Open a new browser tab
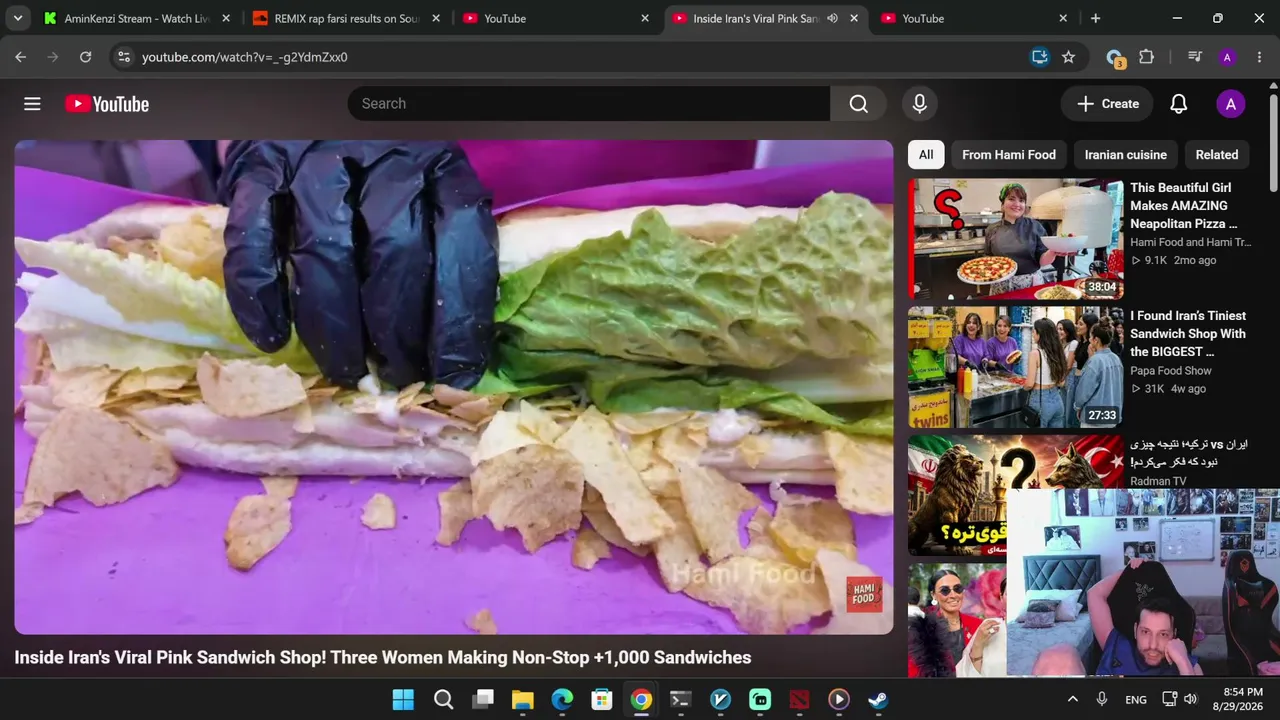Image resolution: width=1280 pixels, height=720 pixels. click(1095, 18)
